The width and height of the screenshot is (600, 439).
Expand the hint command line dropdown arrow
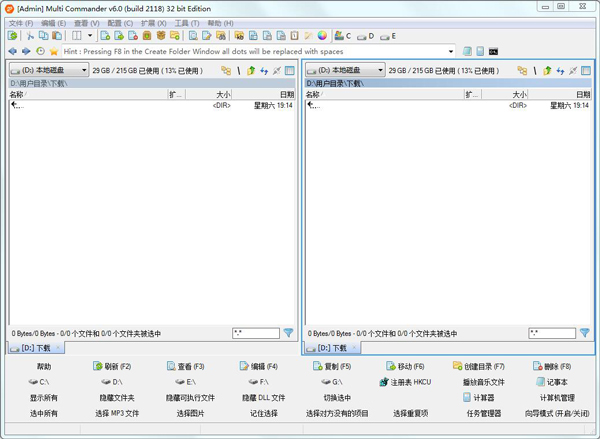pos(451,51)
